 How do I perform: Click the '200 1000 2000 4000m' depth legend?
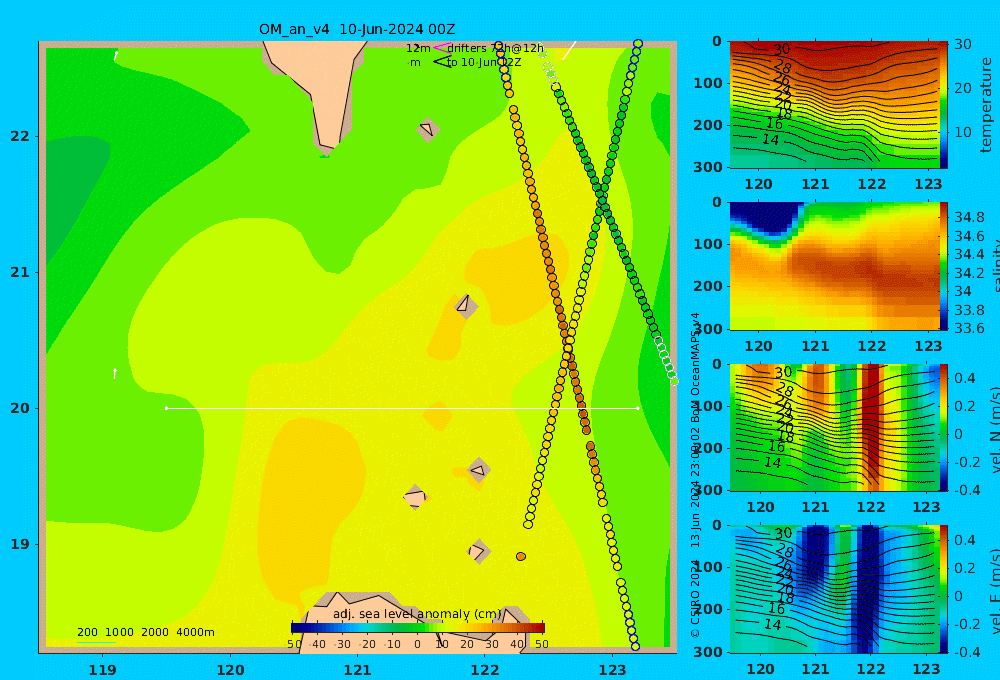(145, 632)
